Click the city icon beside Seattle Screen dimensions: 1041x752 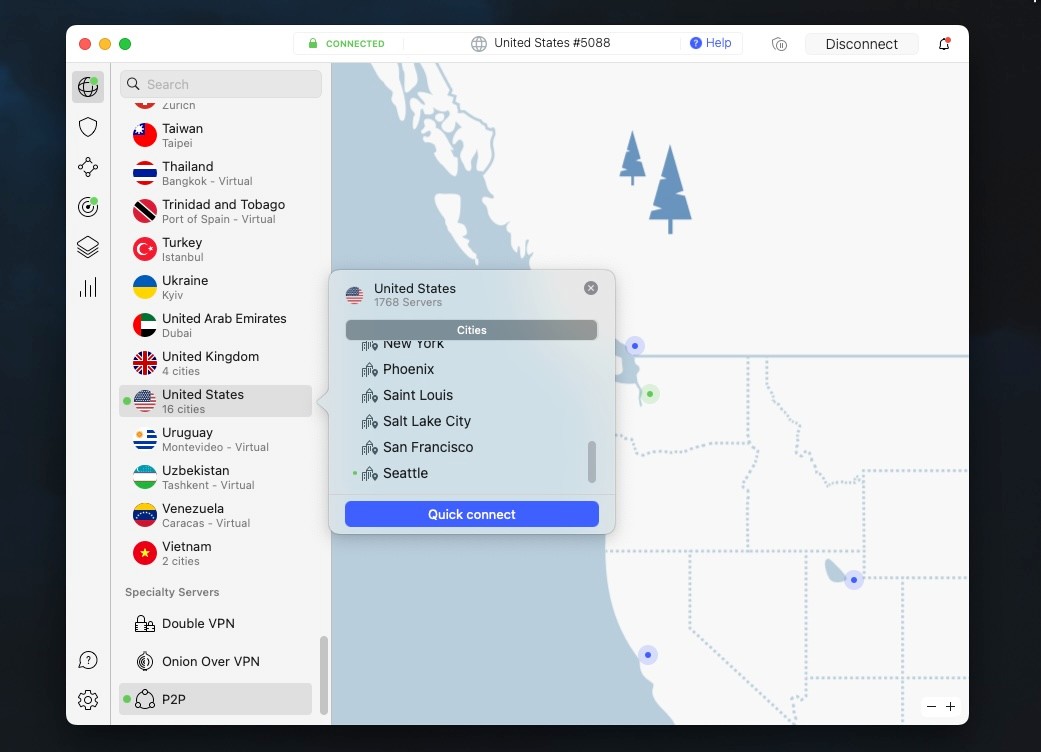pyautogui.click(x=369, y=474)
